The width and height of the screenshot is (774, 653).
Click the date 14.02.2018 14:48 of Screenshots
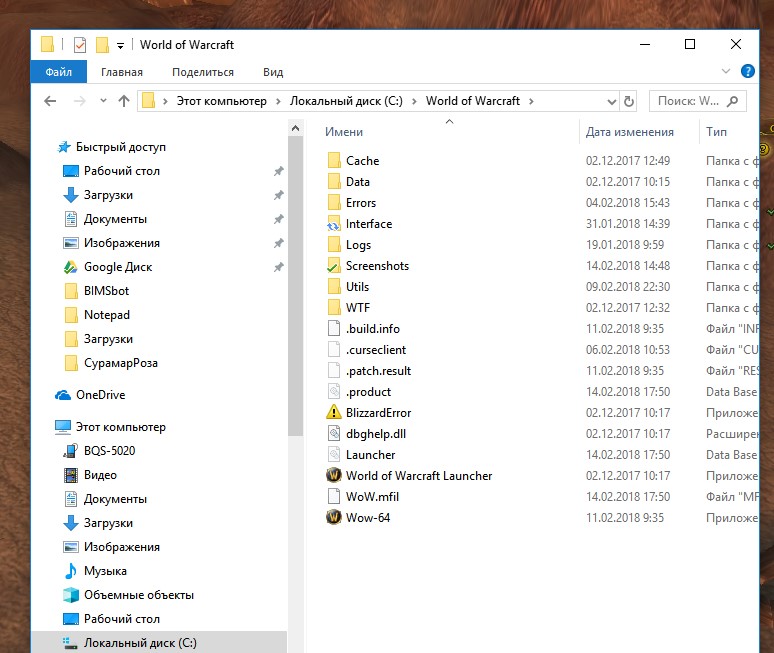pos(628,266)
